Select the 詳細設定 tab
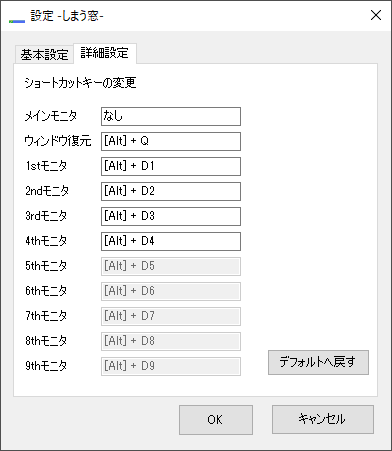The height and width of the screenshot is (451, 392). (105, 53)
